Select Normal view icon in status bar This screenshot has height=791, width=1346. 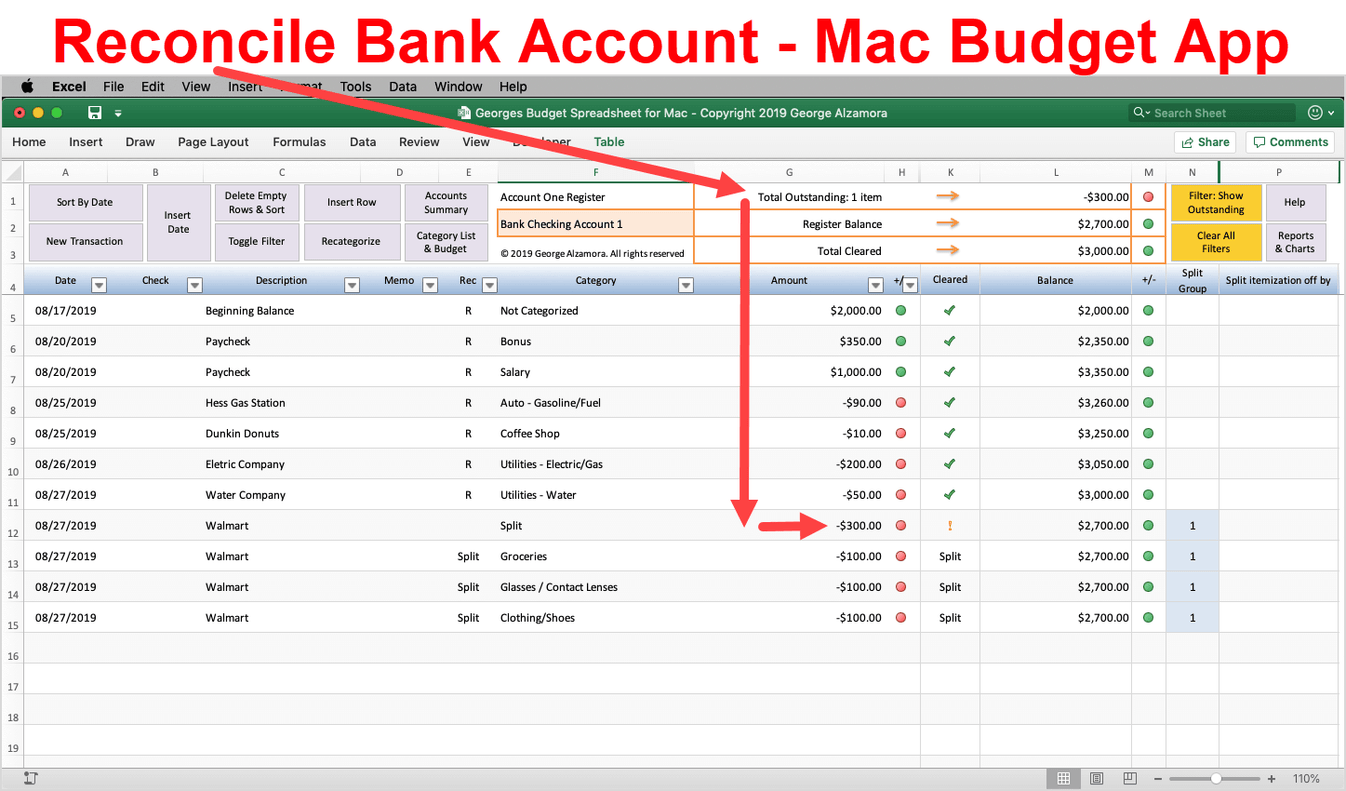pos(1063,778)
